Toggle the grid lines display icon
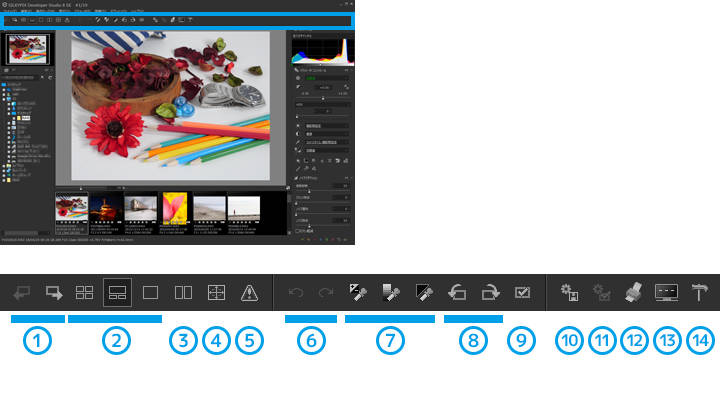The height and width of the screenshot is (400, 720). coord(216,293)
